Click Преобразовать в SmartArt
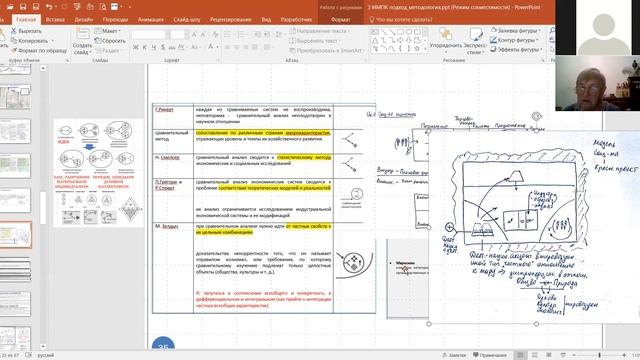 coord(326,51)
